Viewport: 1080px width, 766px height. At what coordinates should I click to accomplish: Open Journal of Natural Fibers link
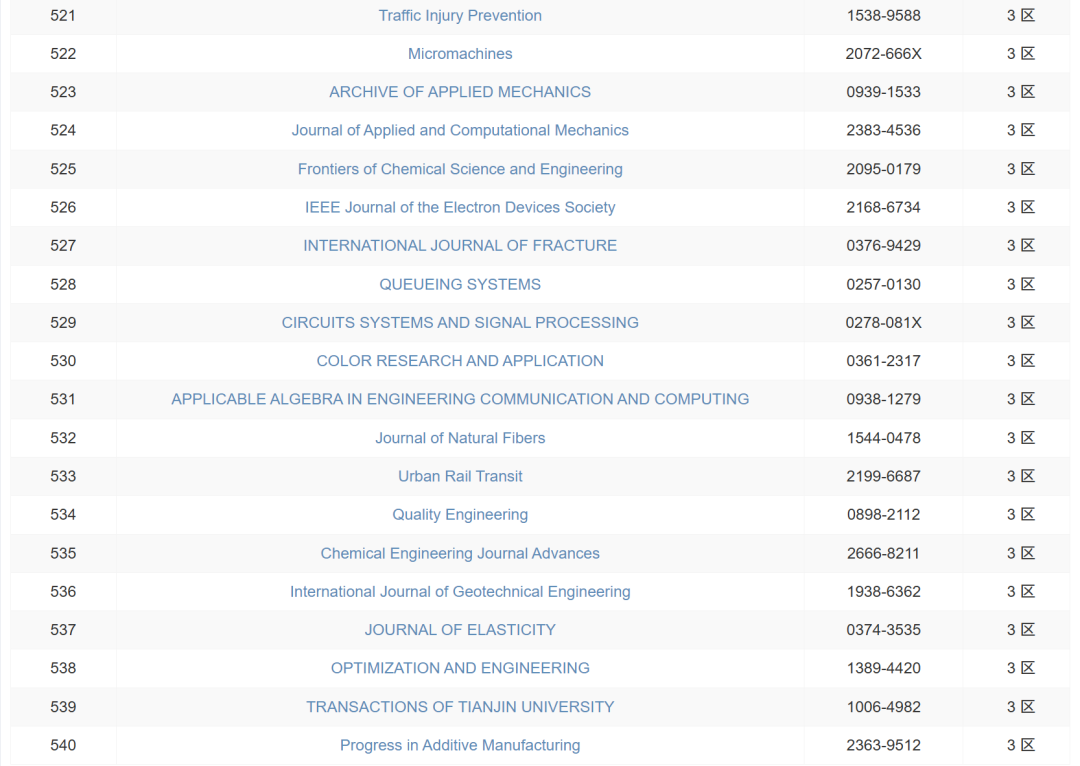point(460,438)
